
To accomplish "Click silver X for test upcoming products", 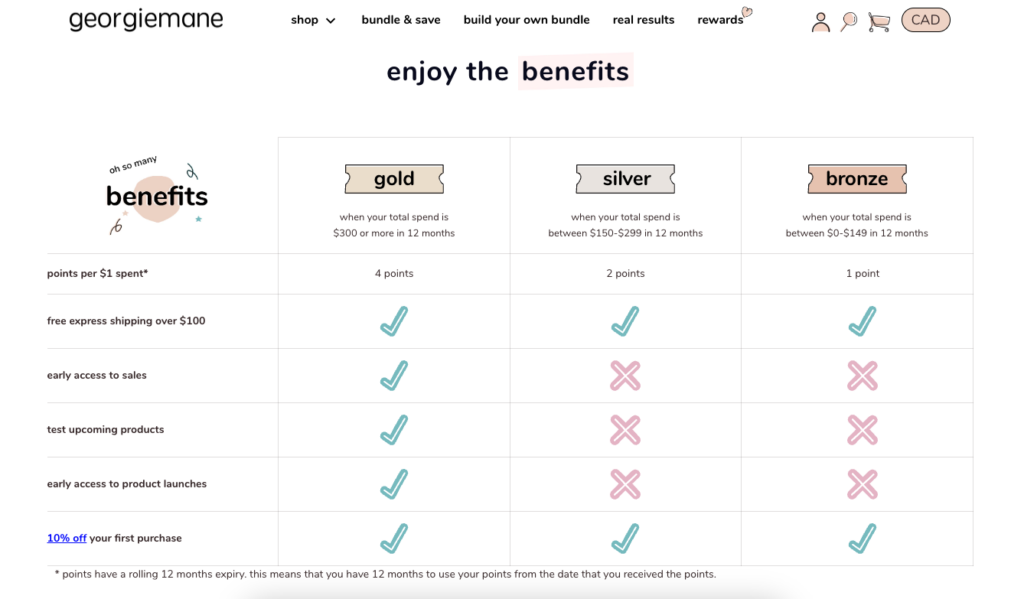I will click(x=626, y=430).
